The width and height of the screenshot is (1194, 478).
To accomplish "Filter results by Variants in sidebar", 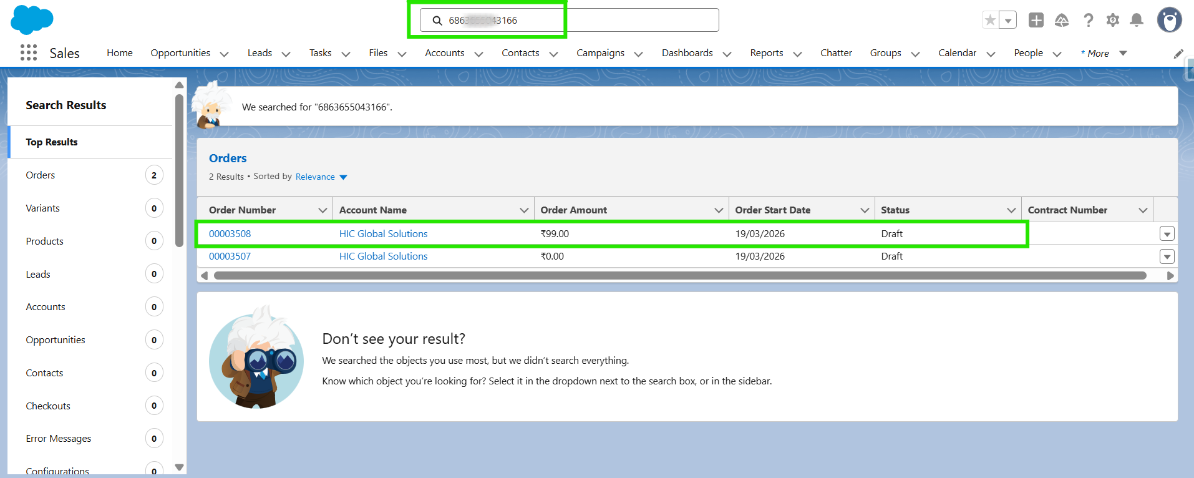I will [x=91, y=208].
